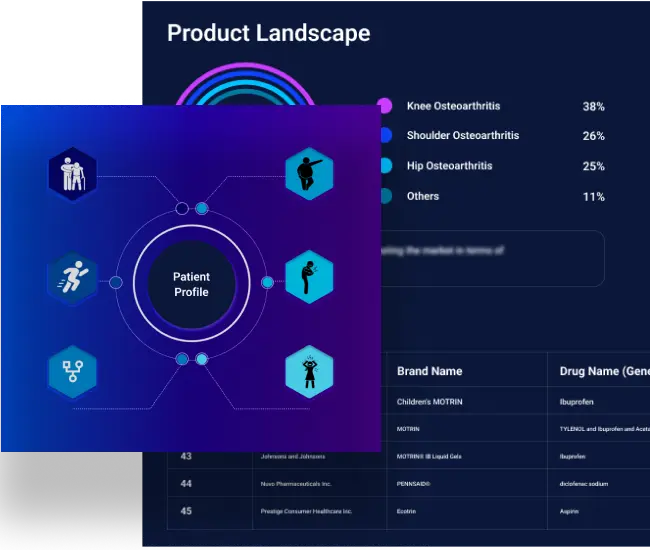Select the overweight person pointing hexagon icon
Image resolution: width=650 pixels, height=550 pixels.
tap(309, 174)
